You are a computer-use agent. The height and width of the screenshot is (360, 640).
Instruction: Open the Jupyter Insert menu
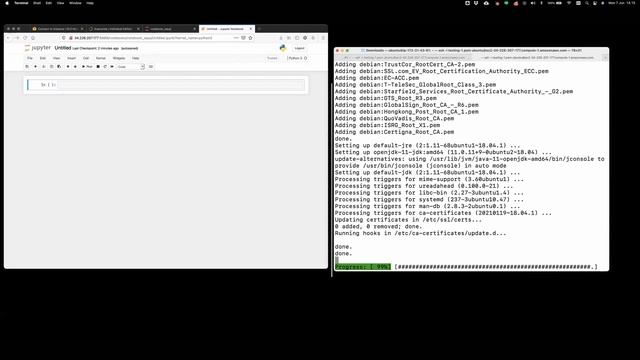71,58
